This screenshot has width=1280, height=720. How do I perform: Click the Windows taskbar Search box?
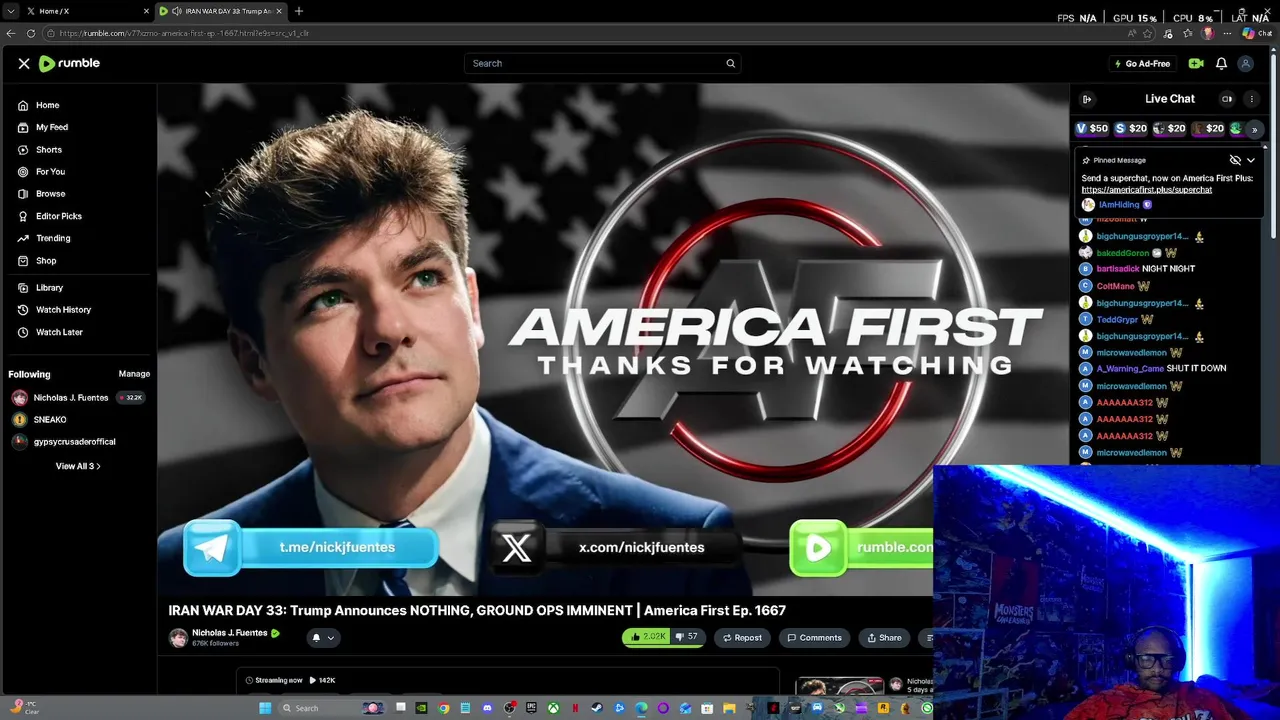[330, 708]
